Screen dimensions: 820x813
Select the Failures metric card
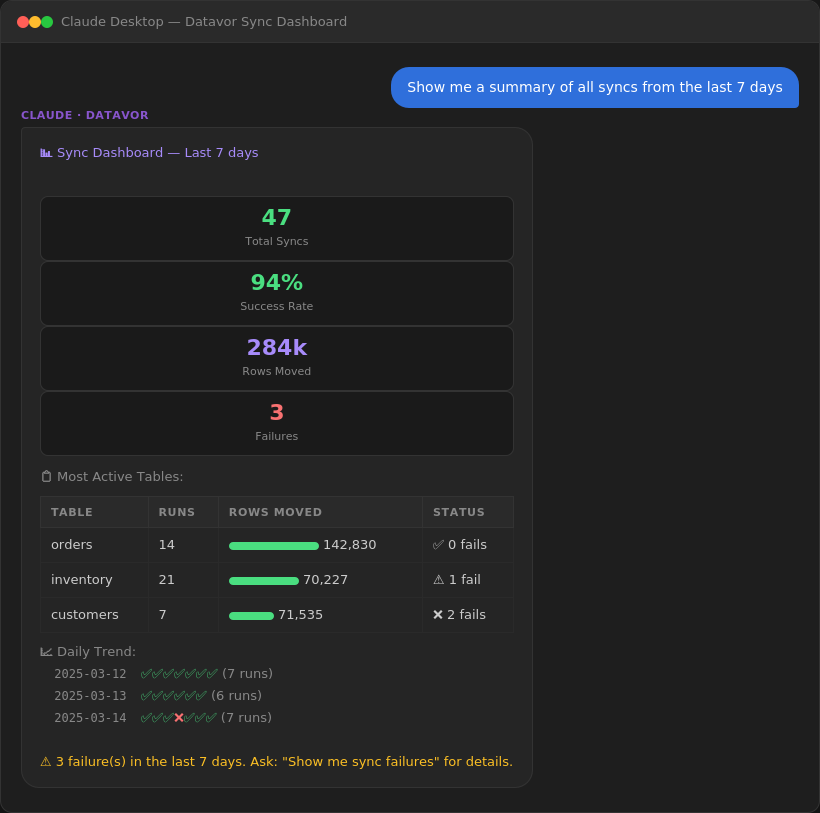tap(277, 422)
